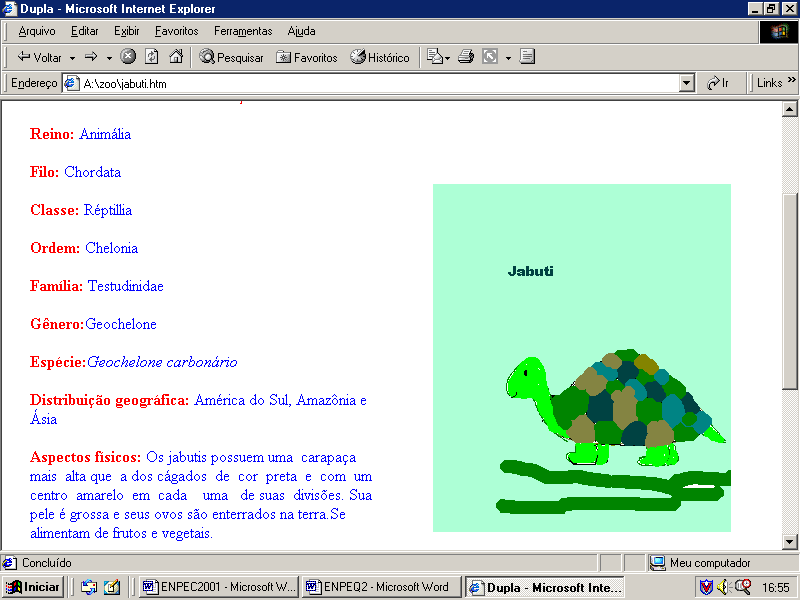
Task: Click the text Chelonia
Action: pyautogui.click(x=112, y=248)
